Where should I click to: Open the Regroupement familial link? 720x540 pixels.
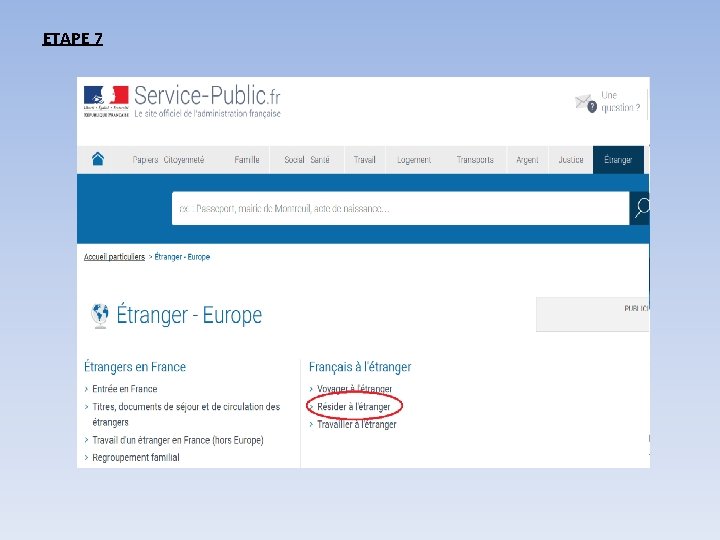[x=135, y=457]
